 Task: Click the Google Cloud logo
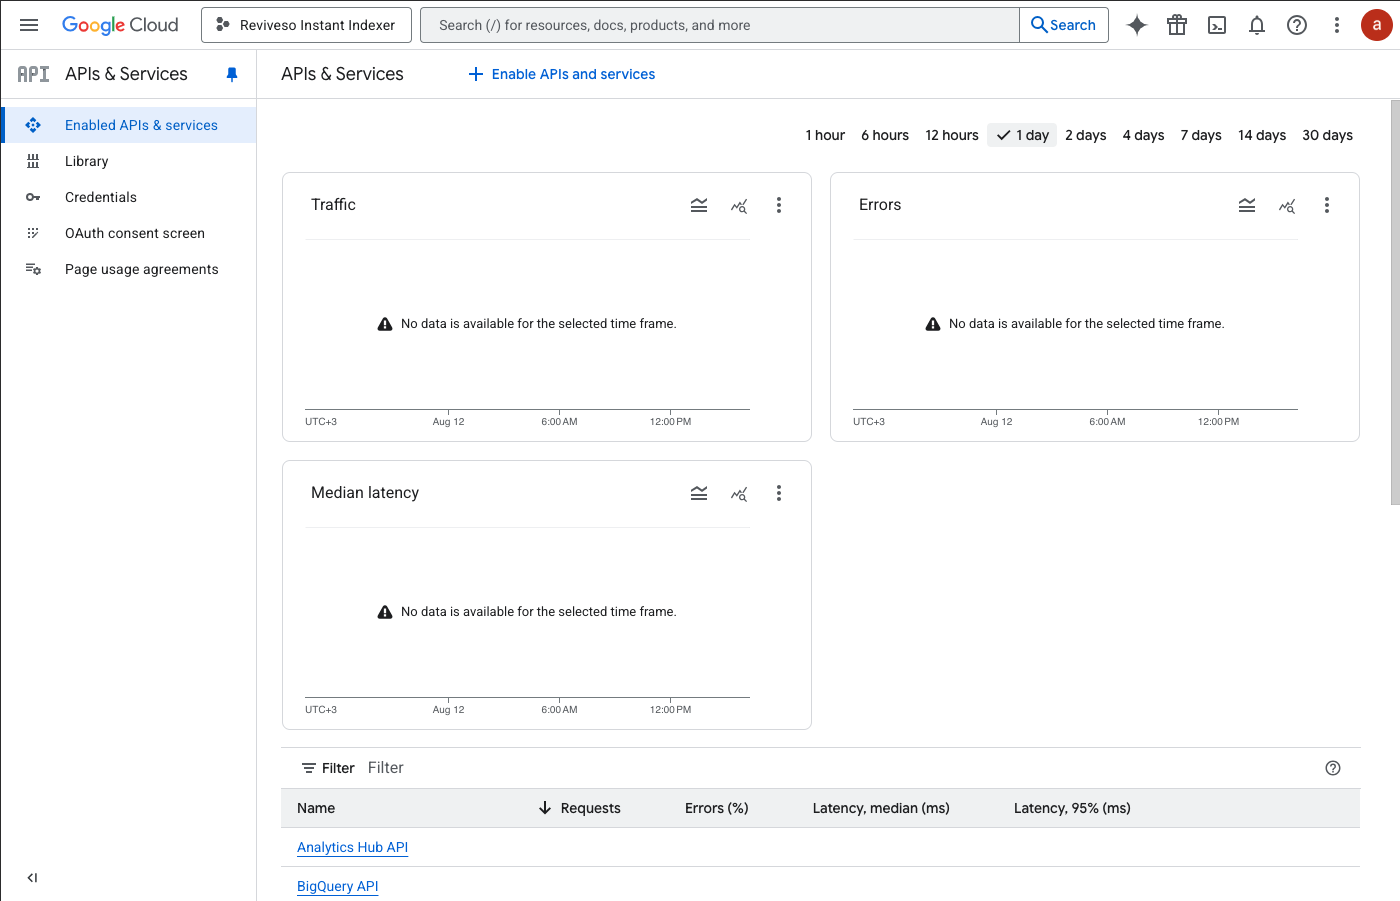[120, 25]
